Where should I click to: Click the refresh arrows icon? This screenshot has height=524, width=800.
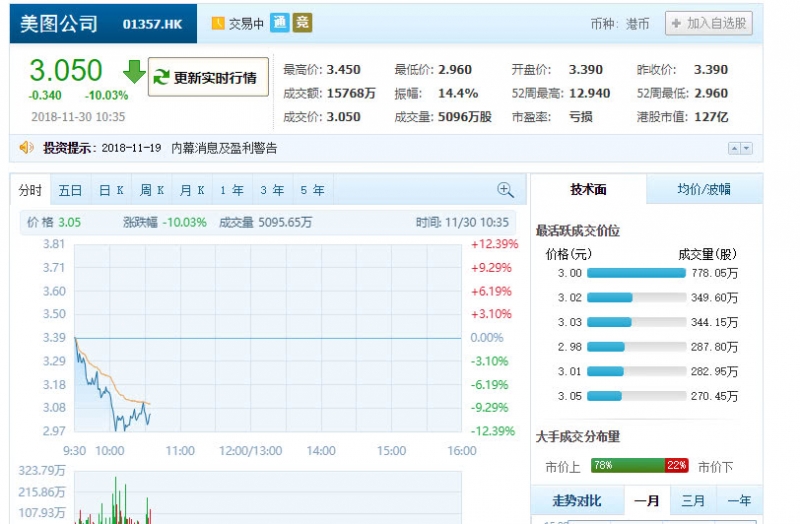pyautogui.click(x=161, y=77)
